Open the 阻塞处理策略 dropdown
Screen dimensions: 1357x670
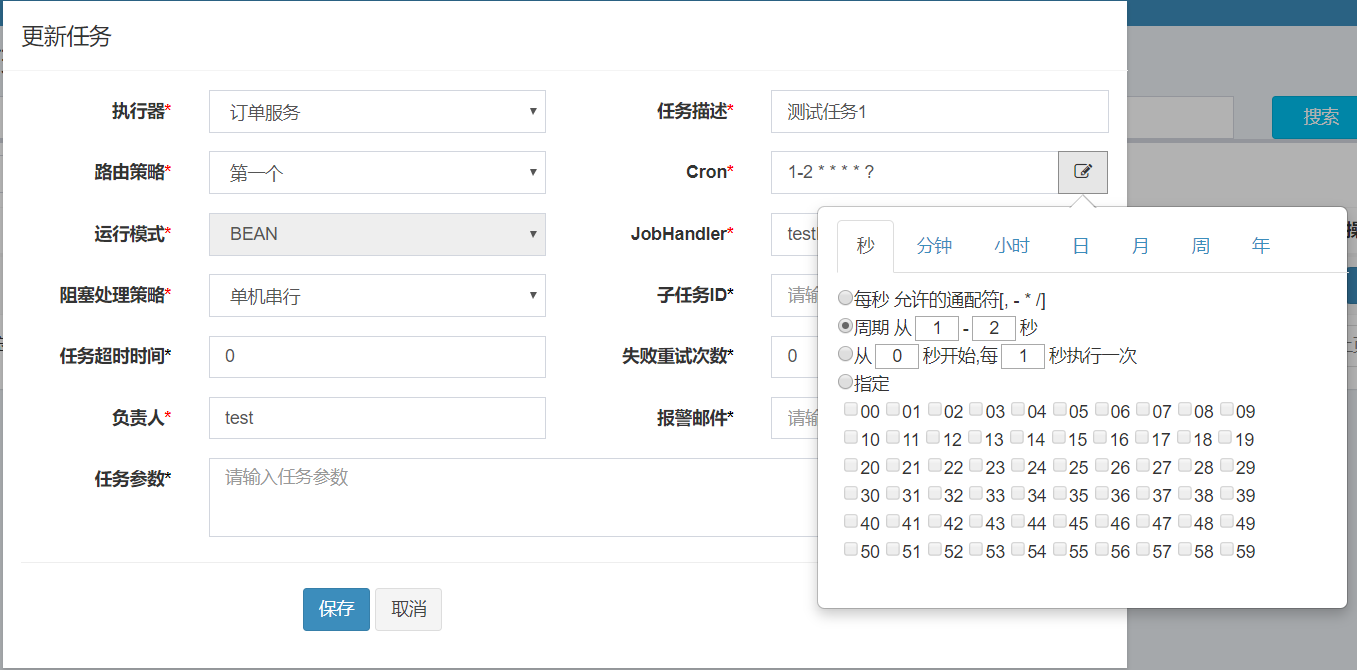point(377,295)
